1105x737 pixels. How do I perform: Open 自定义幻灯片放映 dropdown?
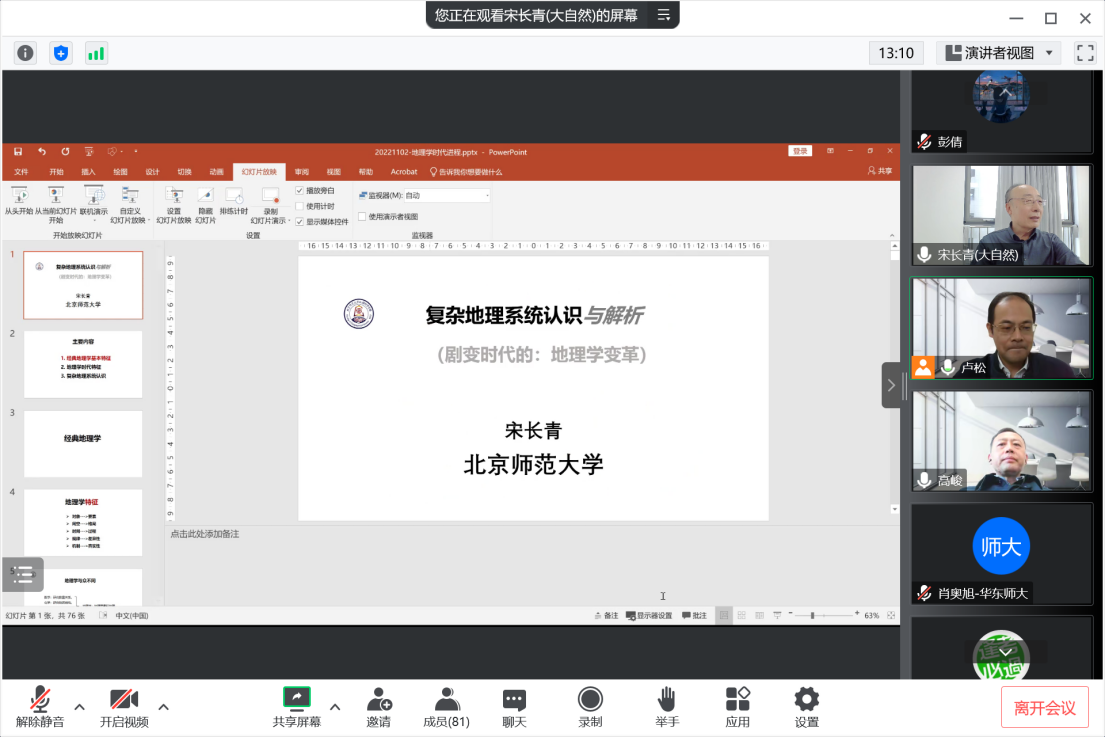click(130, 205)
